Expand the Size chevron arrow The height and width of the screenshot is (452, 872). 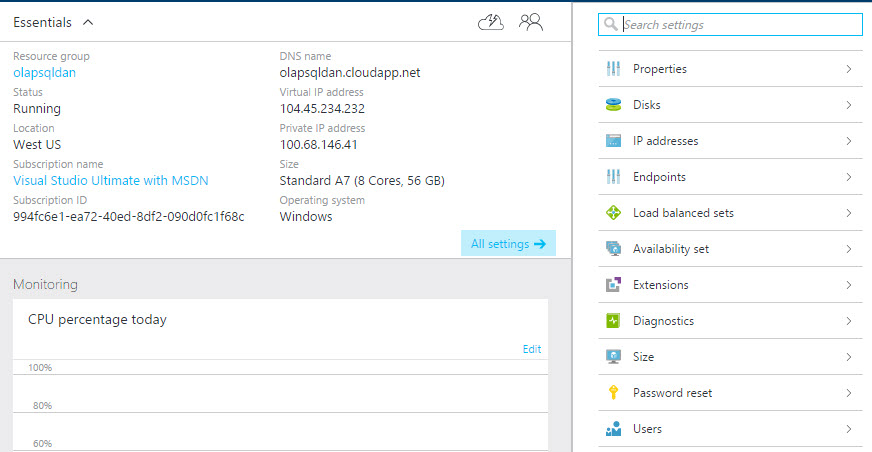[x=848, y=357]
